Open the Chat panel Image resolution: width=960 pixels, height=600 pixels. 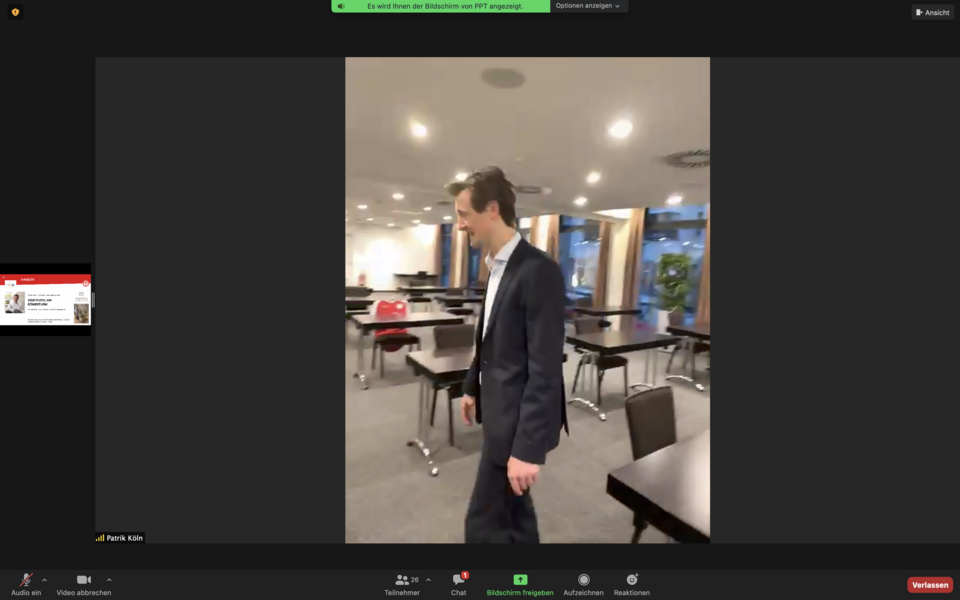point(458,584)
